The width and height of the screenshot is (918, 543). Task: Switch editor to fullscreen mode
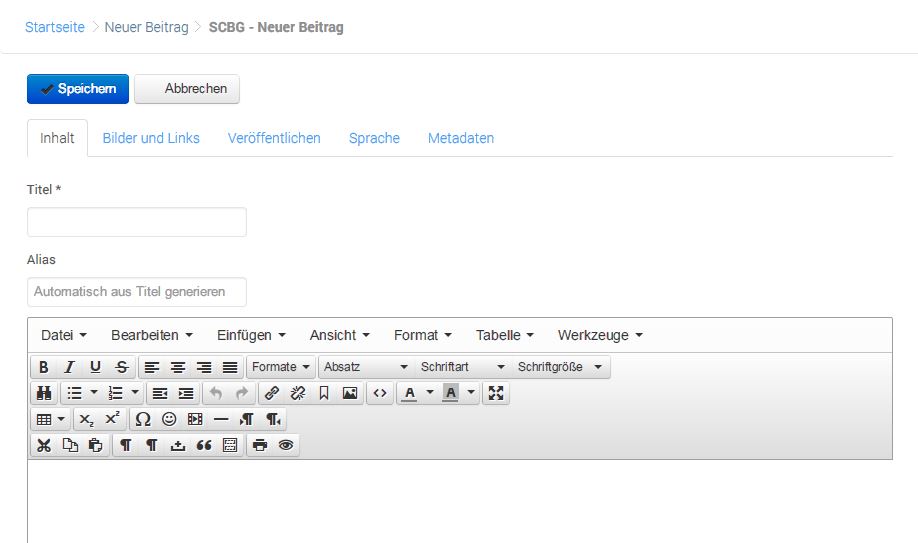coord(496,393)
